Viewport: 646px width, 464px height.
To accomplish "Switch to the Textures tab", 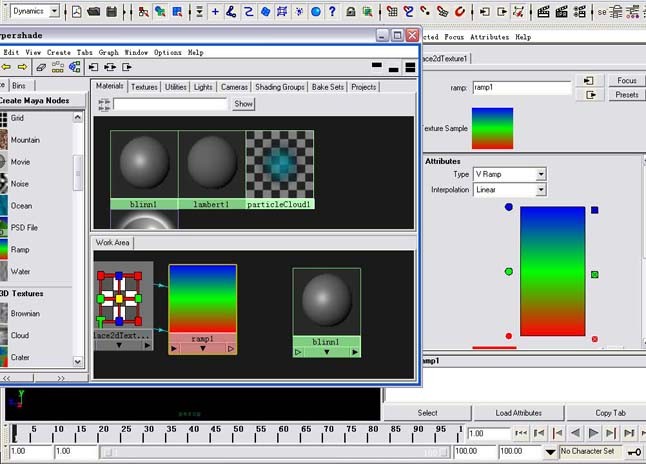I will pyautogui.click(x=144, y=87).
